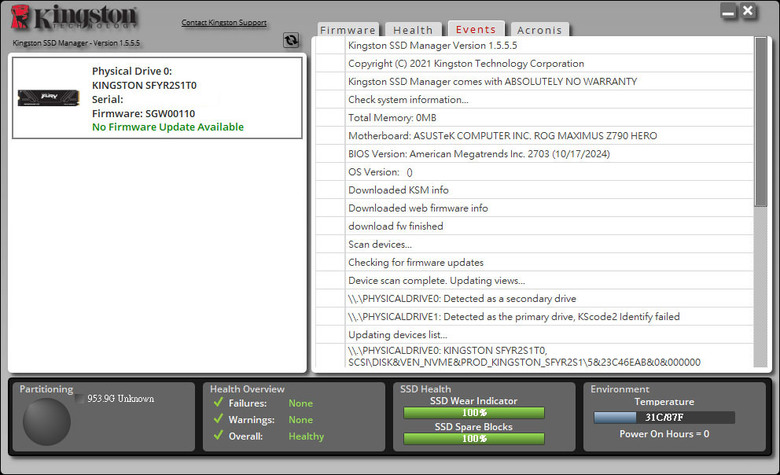Click the 'Healthy' overall status value

coord(306,436)
